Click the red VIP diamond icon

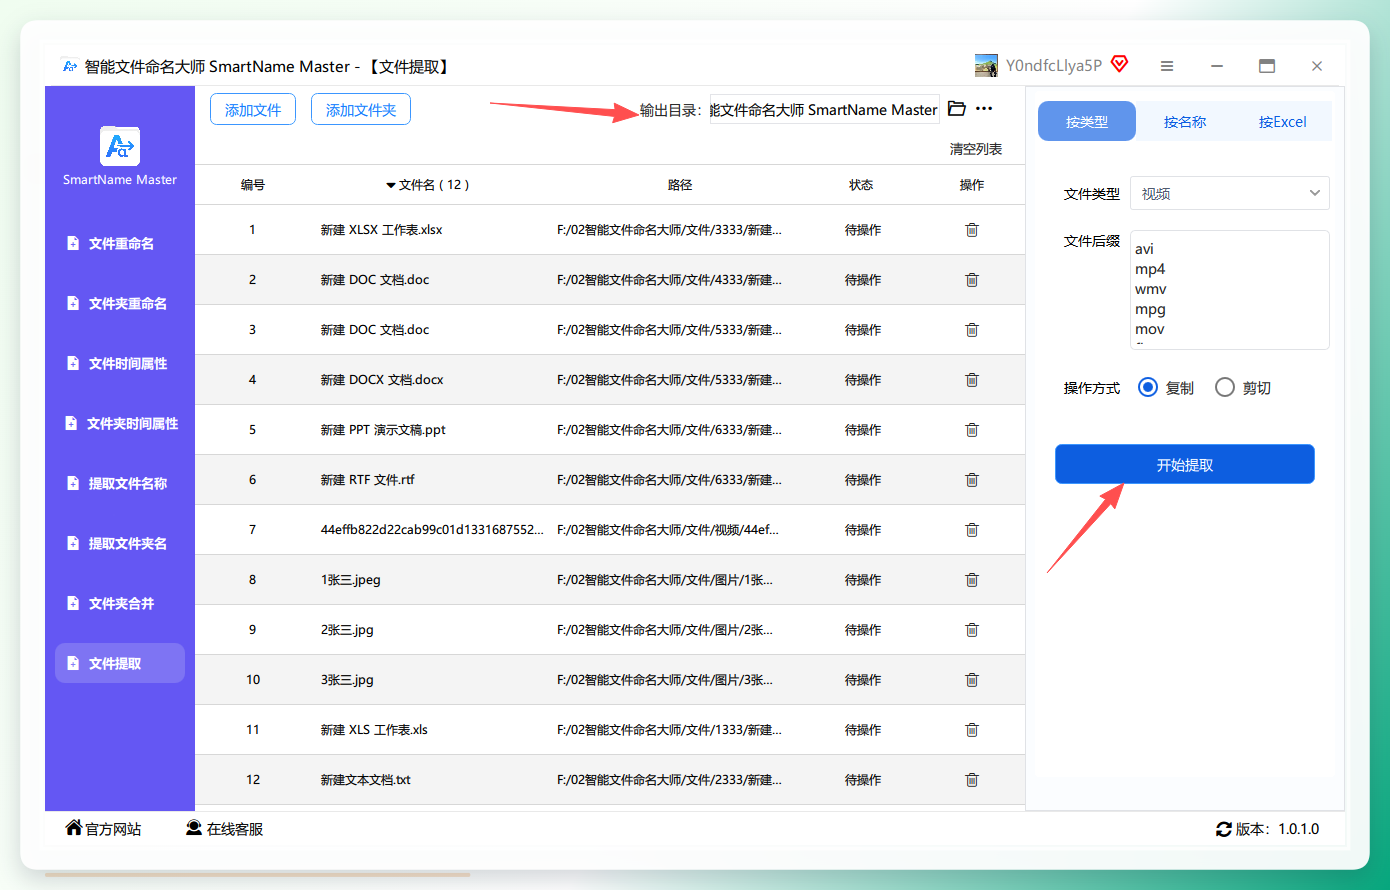[1120, 65]
